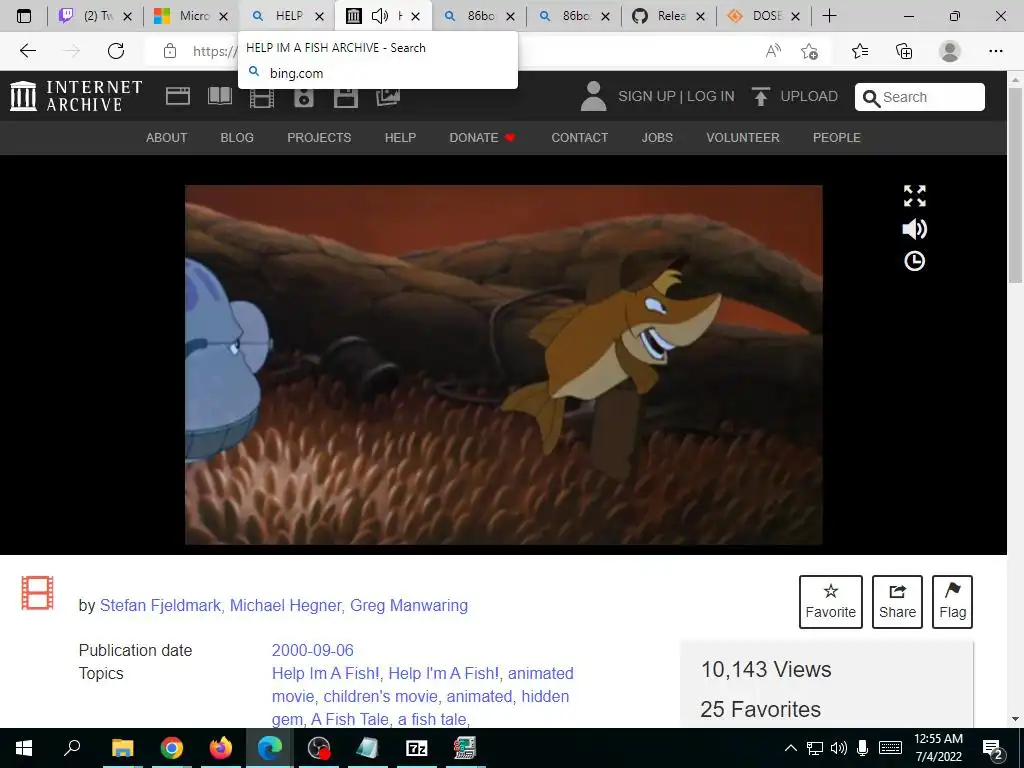Launch Google Chrome from the taskbar
The image size is (1024, 768).
click(171, 748)
